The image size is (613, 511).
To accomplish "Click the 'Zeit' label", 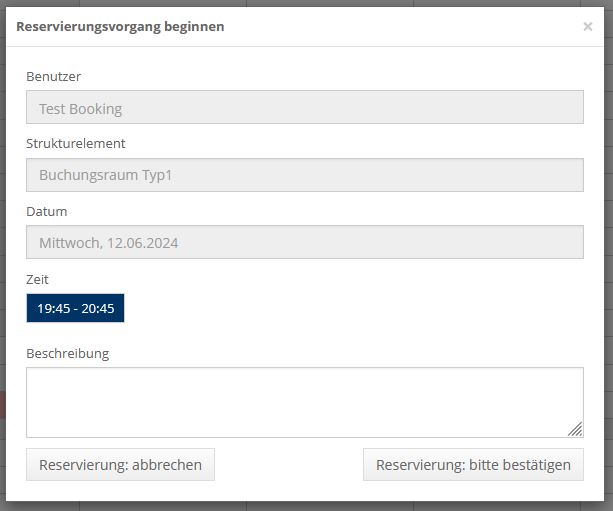I will (37, 280).
